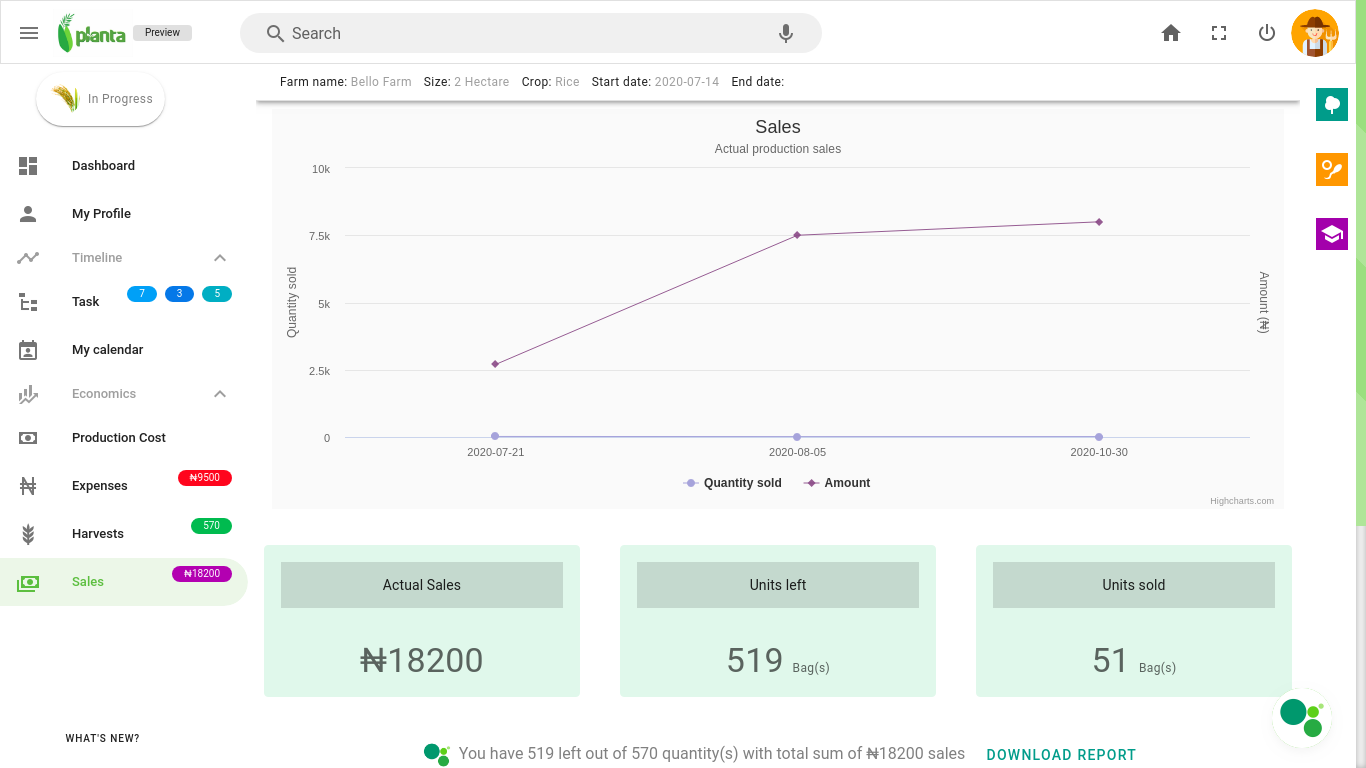
Task: Click the ₦18200 sales badge
Action: [x=202, y=574]
